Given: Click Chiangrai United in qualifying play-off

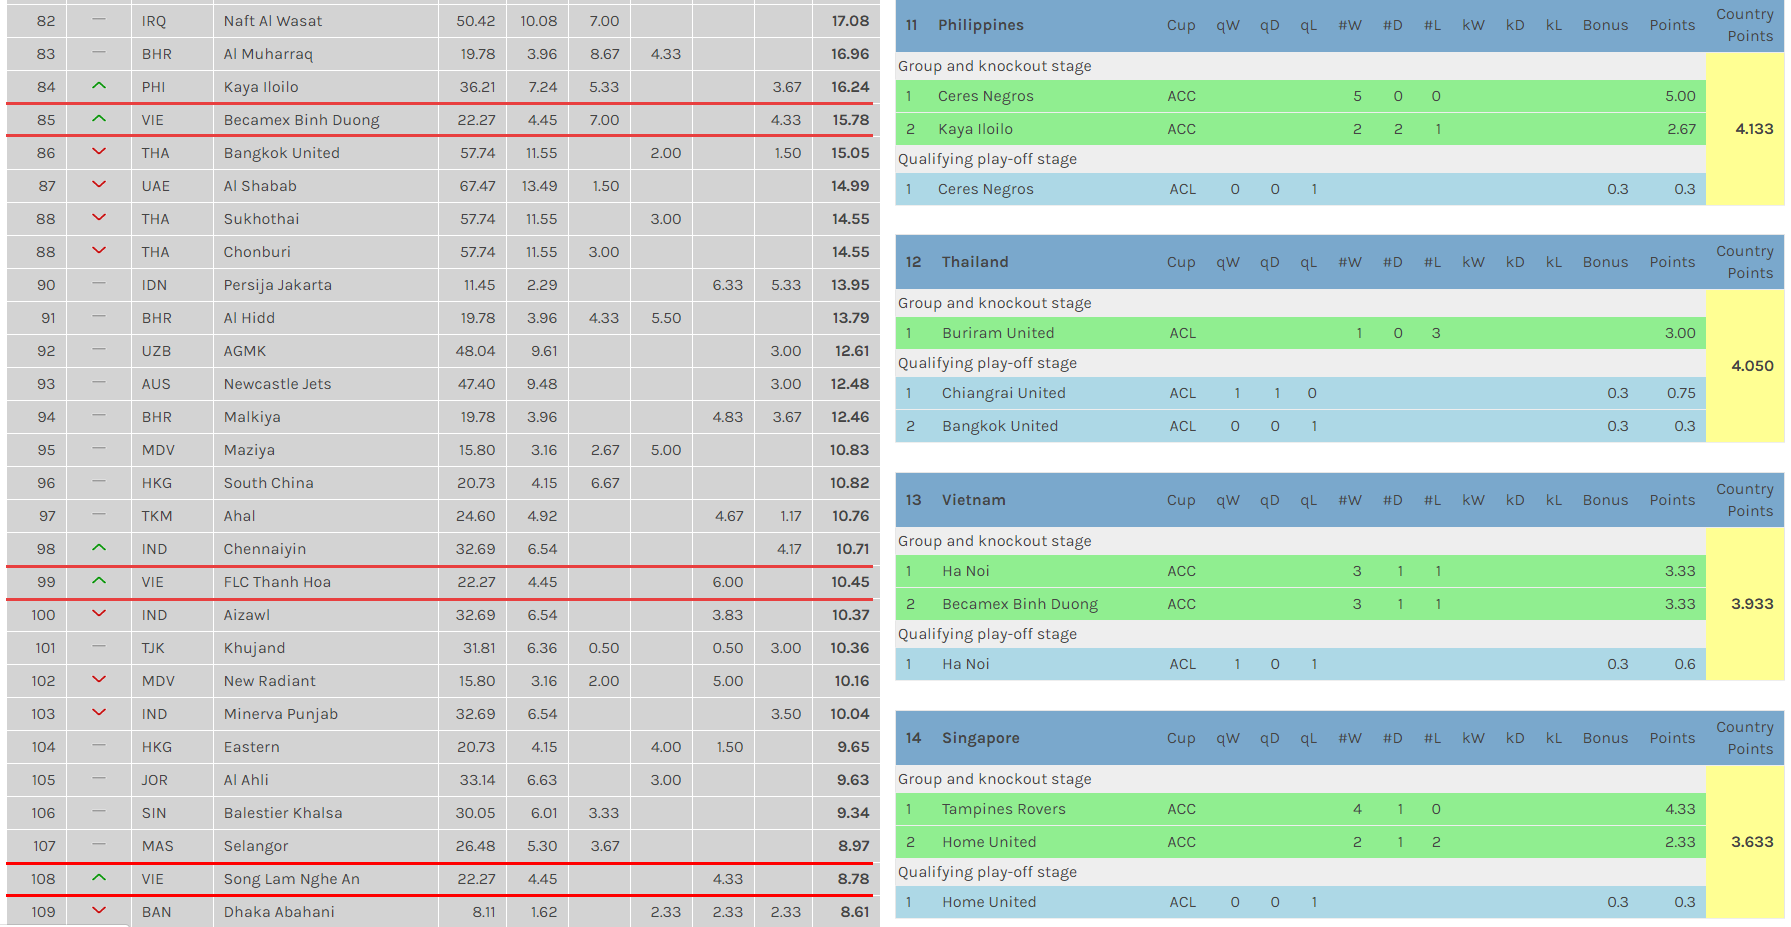Looking at the screenshot, I should 1003,393.
